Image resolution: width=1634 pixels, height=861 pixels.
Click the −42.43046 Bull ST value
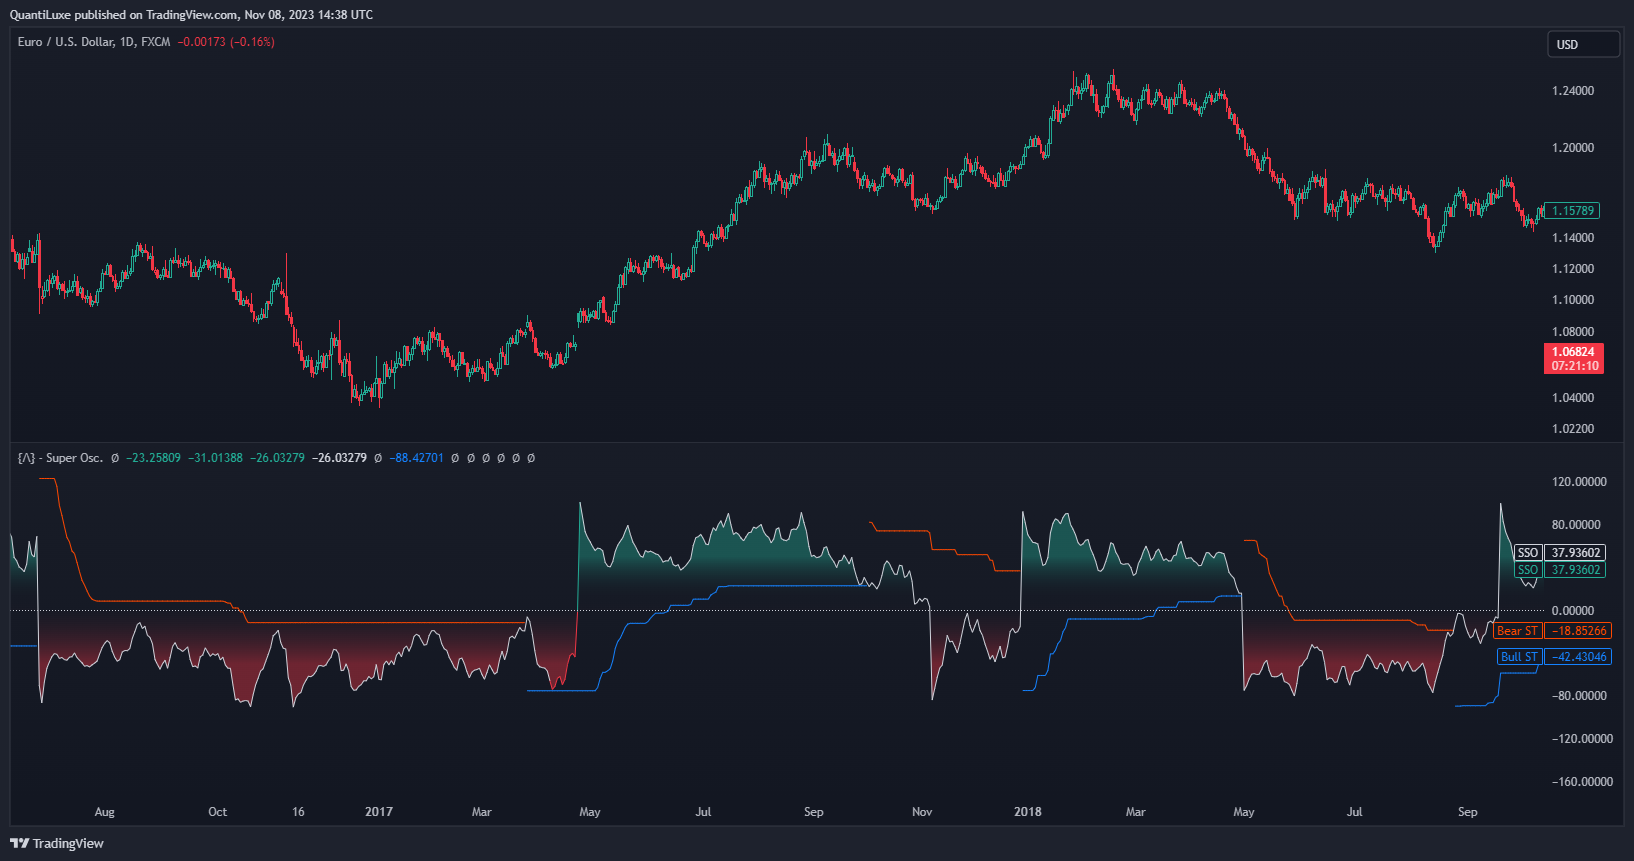1578,657
